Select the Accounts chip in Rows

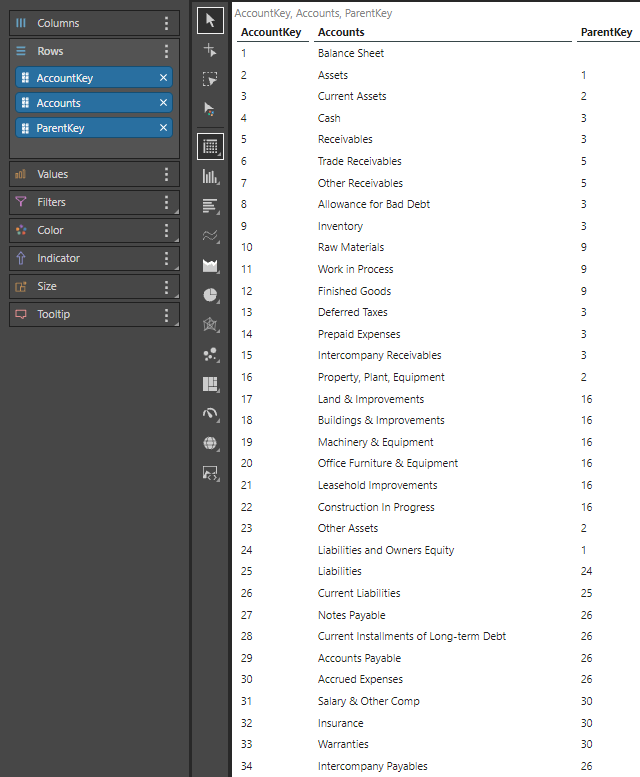point(94,103)
